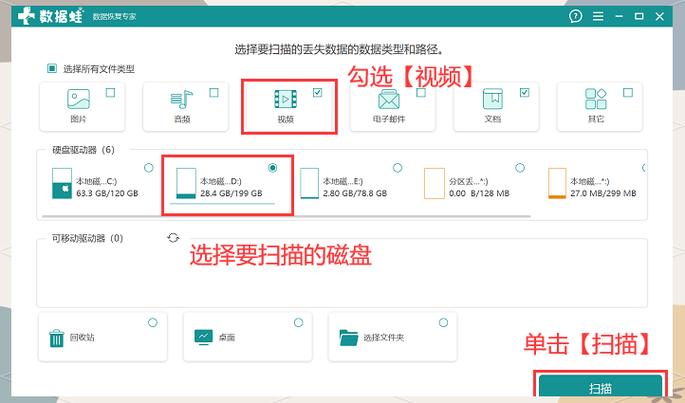
Task: Select the 本地磁盘 D: radio button
Action: pos(273,168)
